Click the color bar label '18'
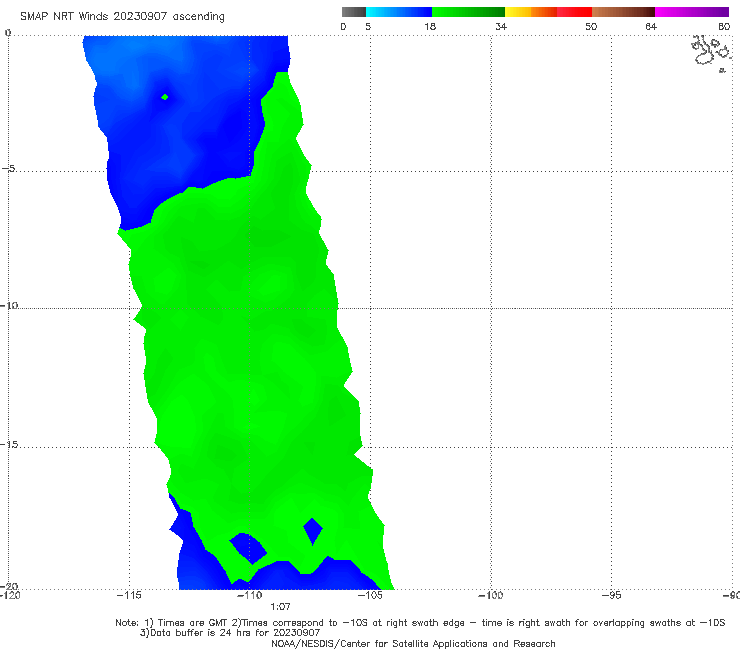Image resolution: width=740 pixels, height=650 pixels. (x=430, y=26)
